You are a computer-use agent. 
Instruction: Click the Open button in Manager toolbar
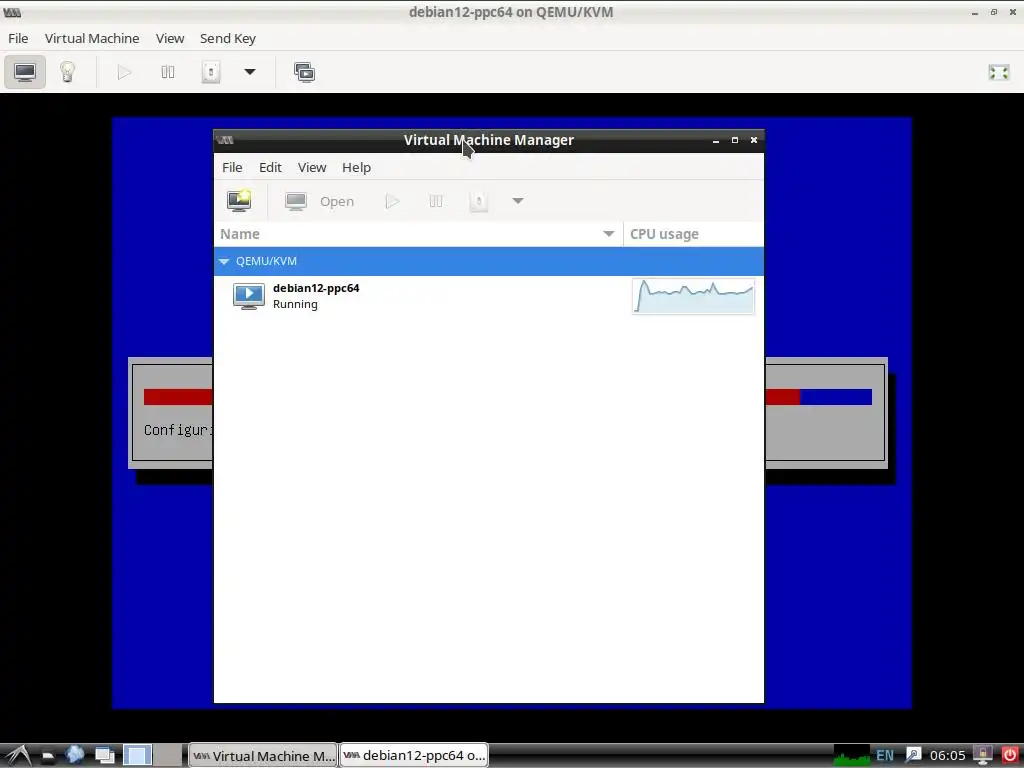(320, 201)
